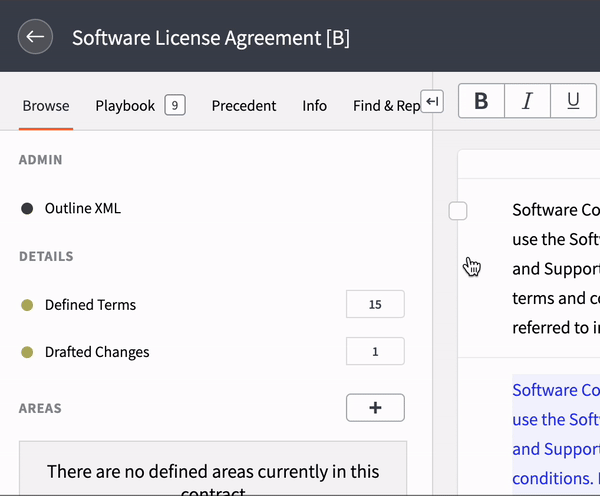Go back using the arrow button

point(35,37)
